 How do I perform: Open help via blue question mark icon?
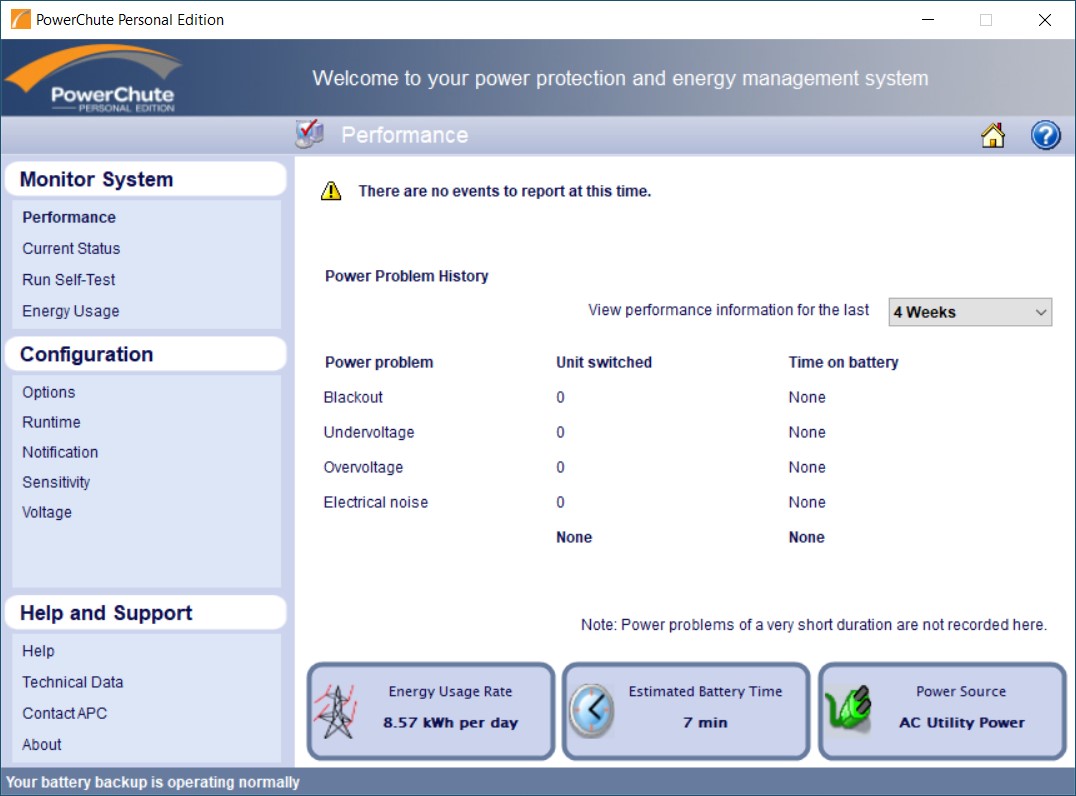1045,135
